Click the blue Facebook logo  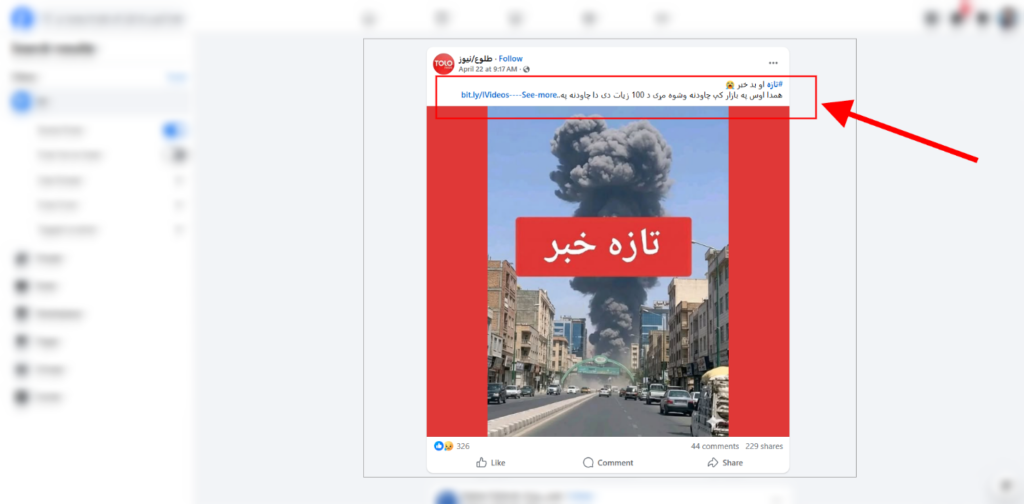22,18
